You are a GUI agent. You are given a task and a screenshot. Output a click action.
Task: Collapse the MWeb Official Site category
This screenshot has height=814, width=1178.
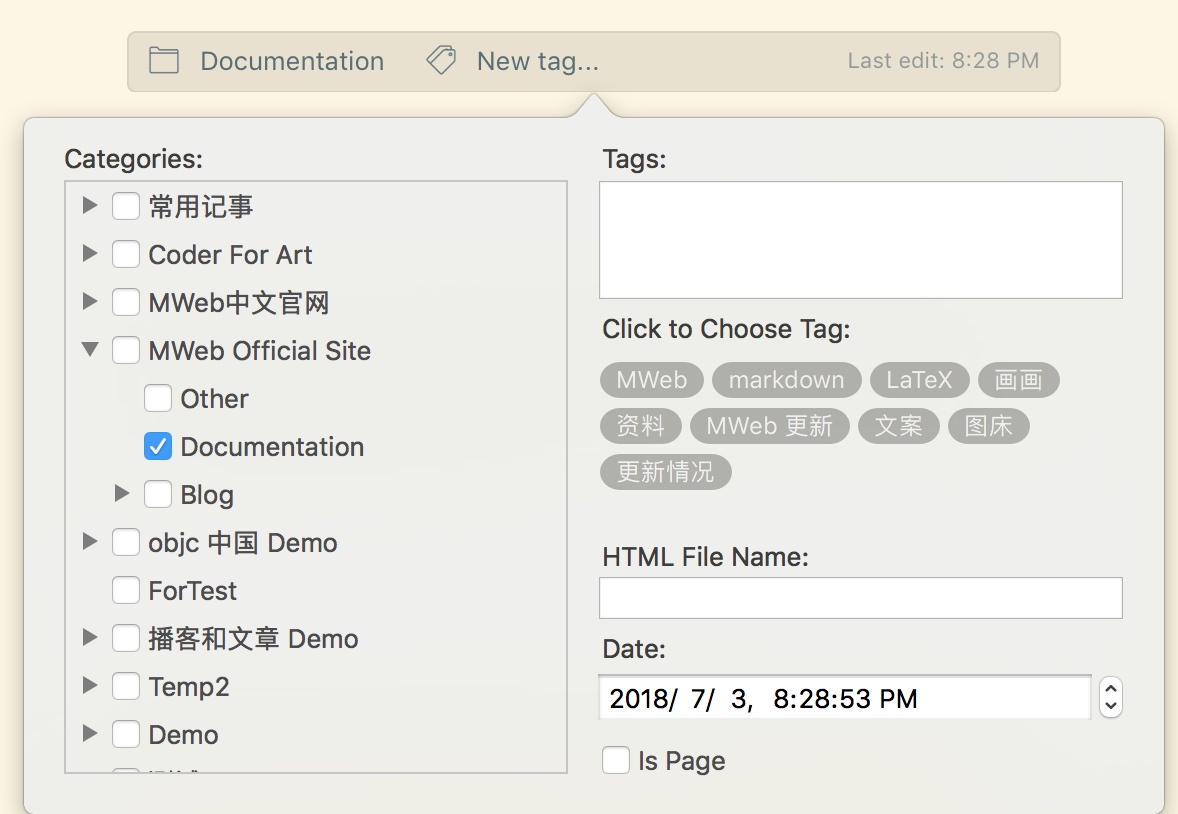90,349
